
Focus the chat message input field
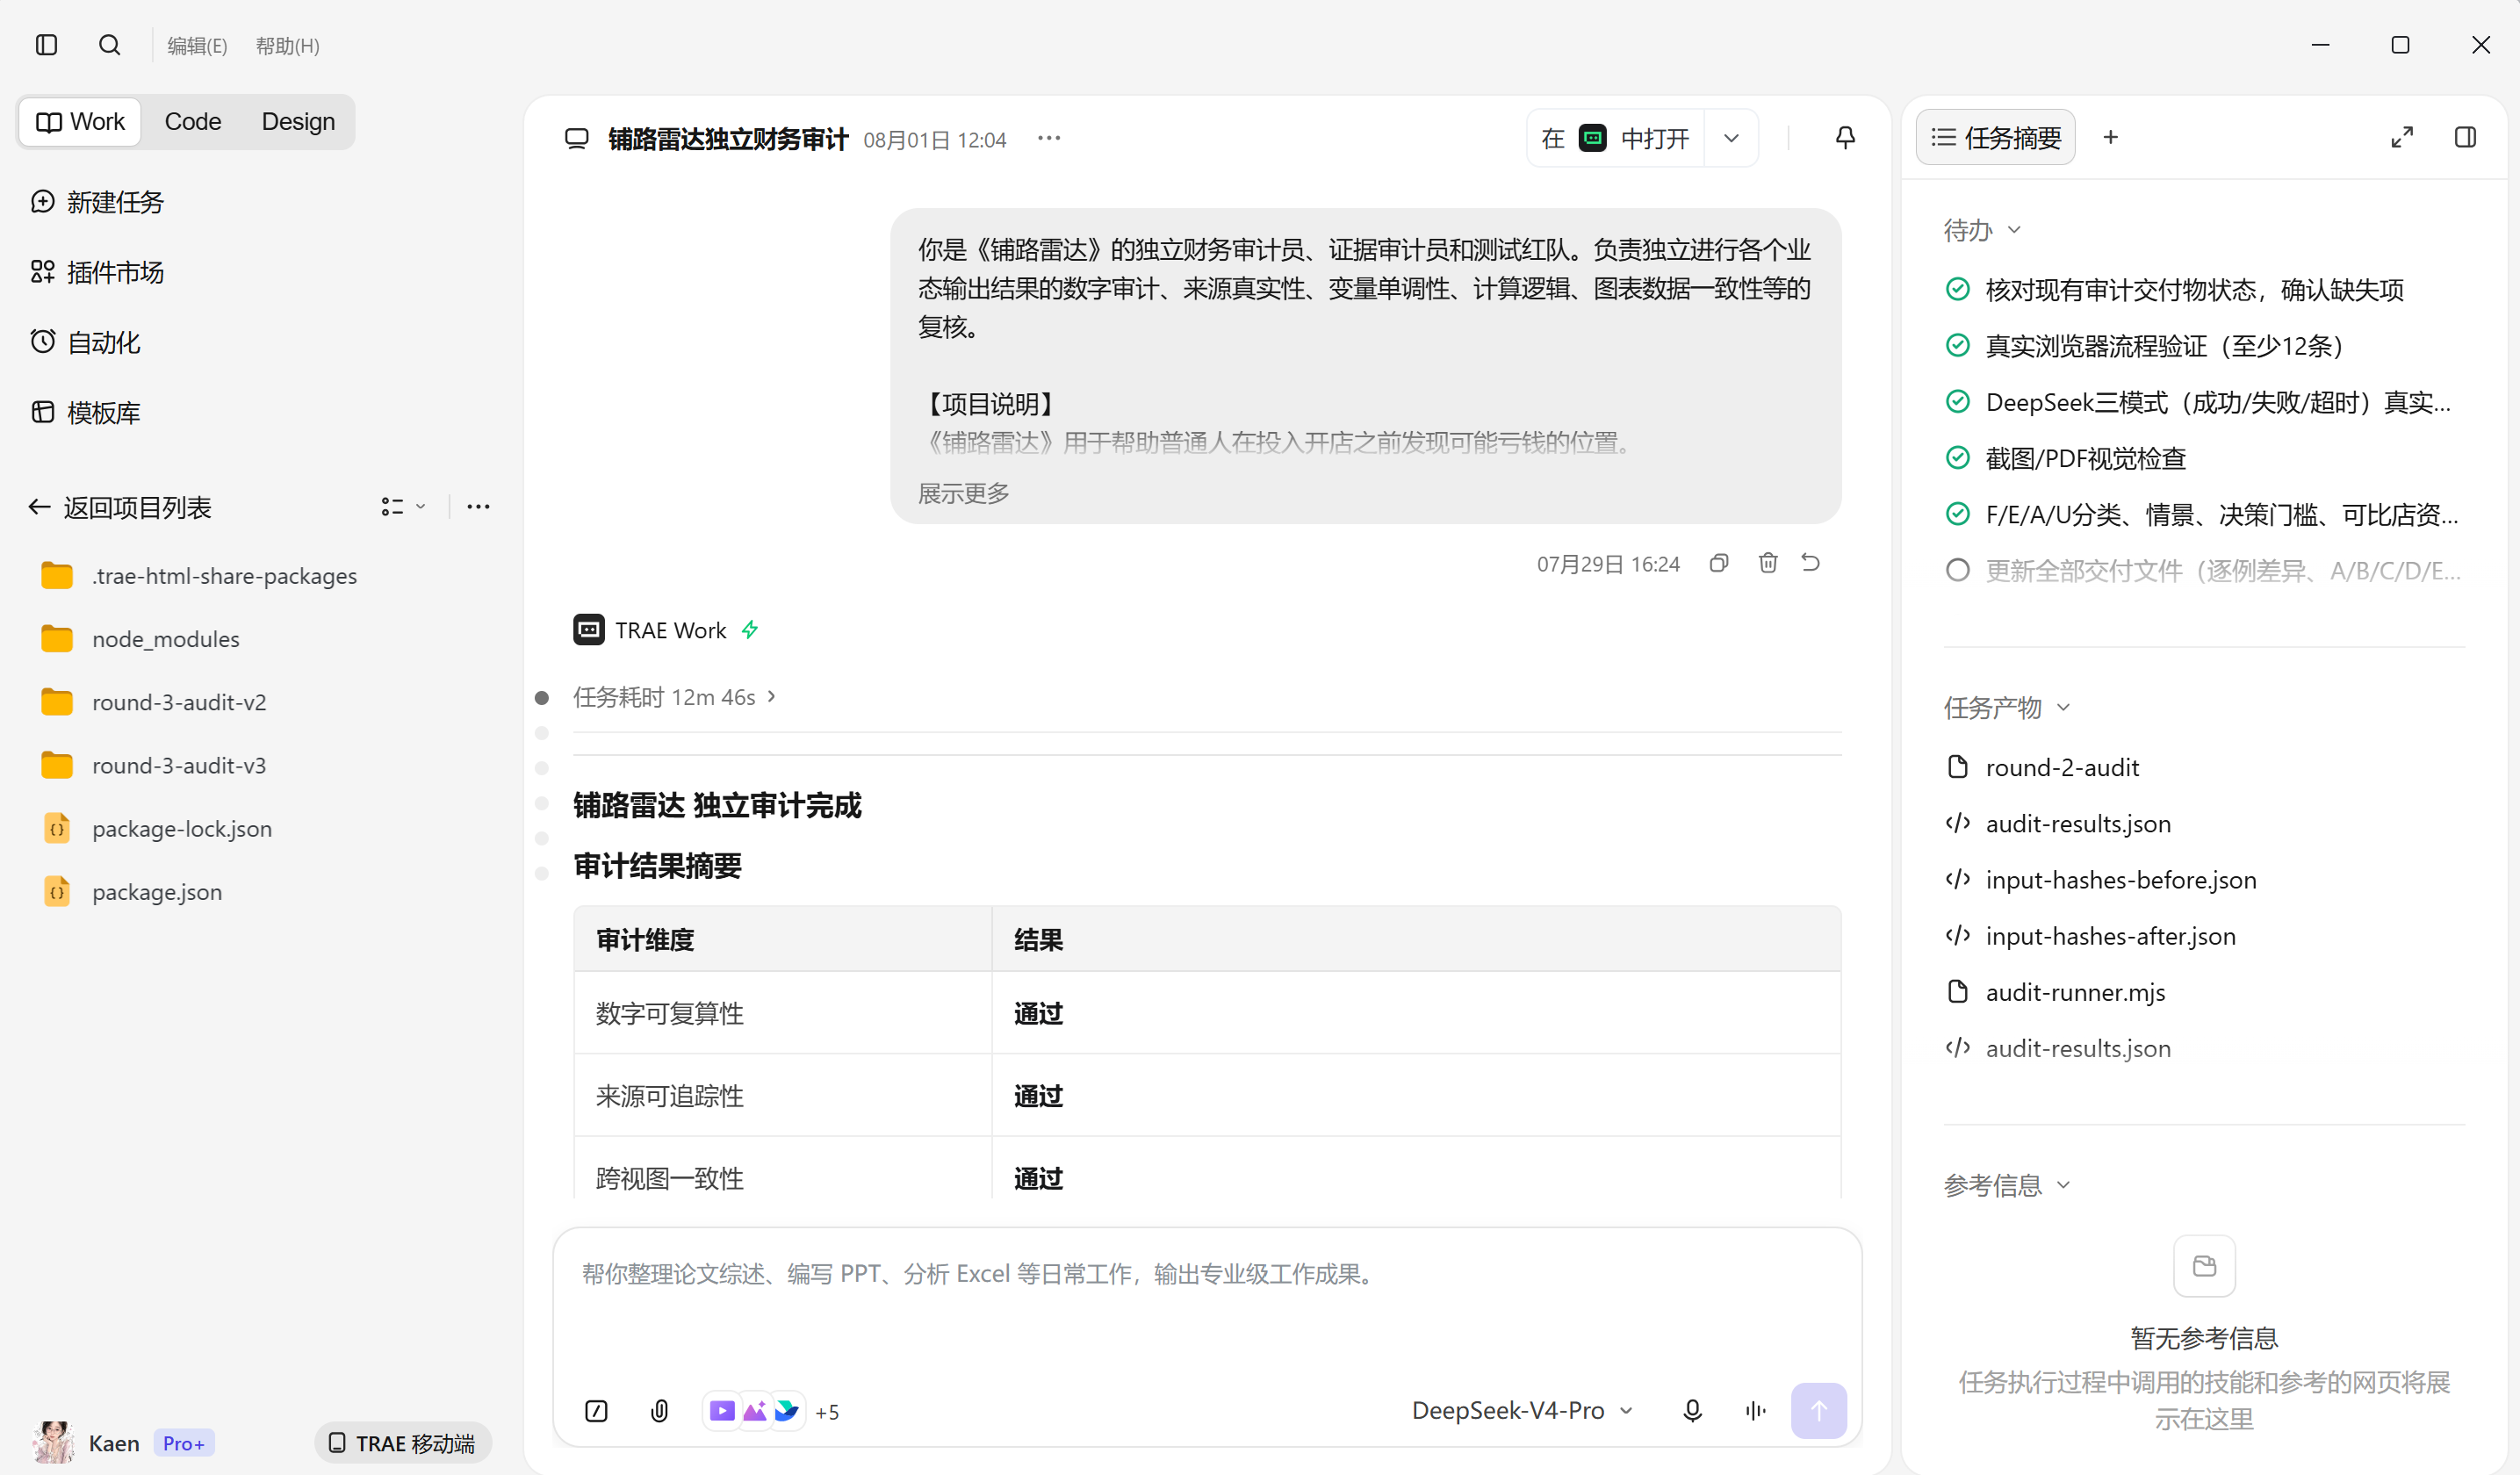click(1206, 1301)
